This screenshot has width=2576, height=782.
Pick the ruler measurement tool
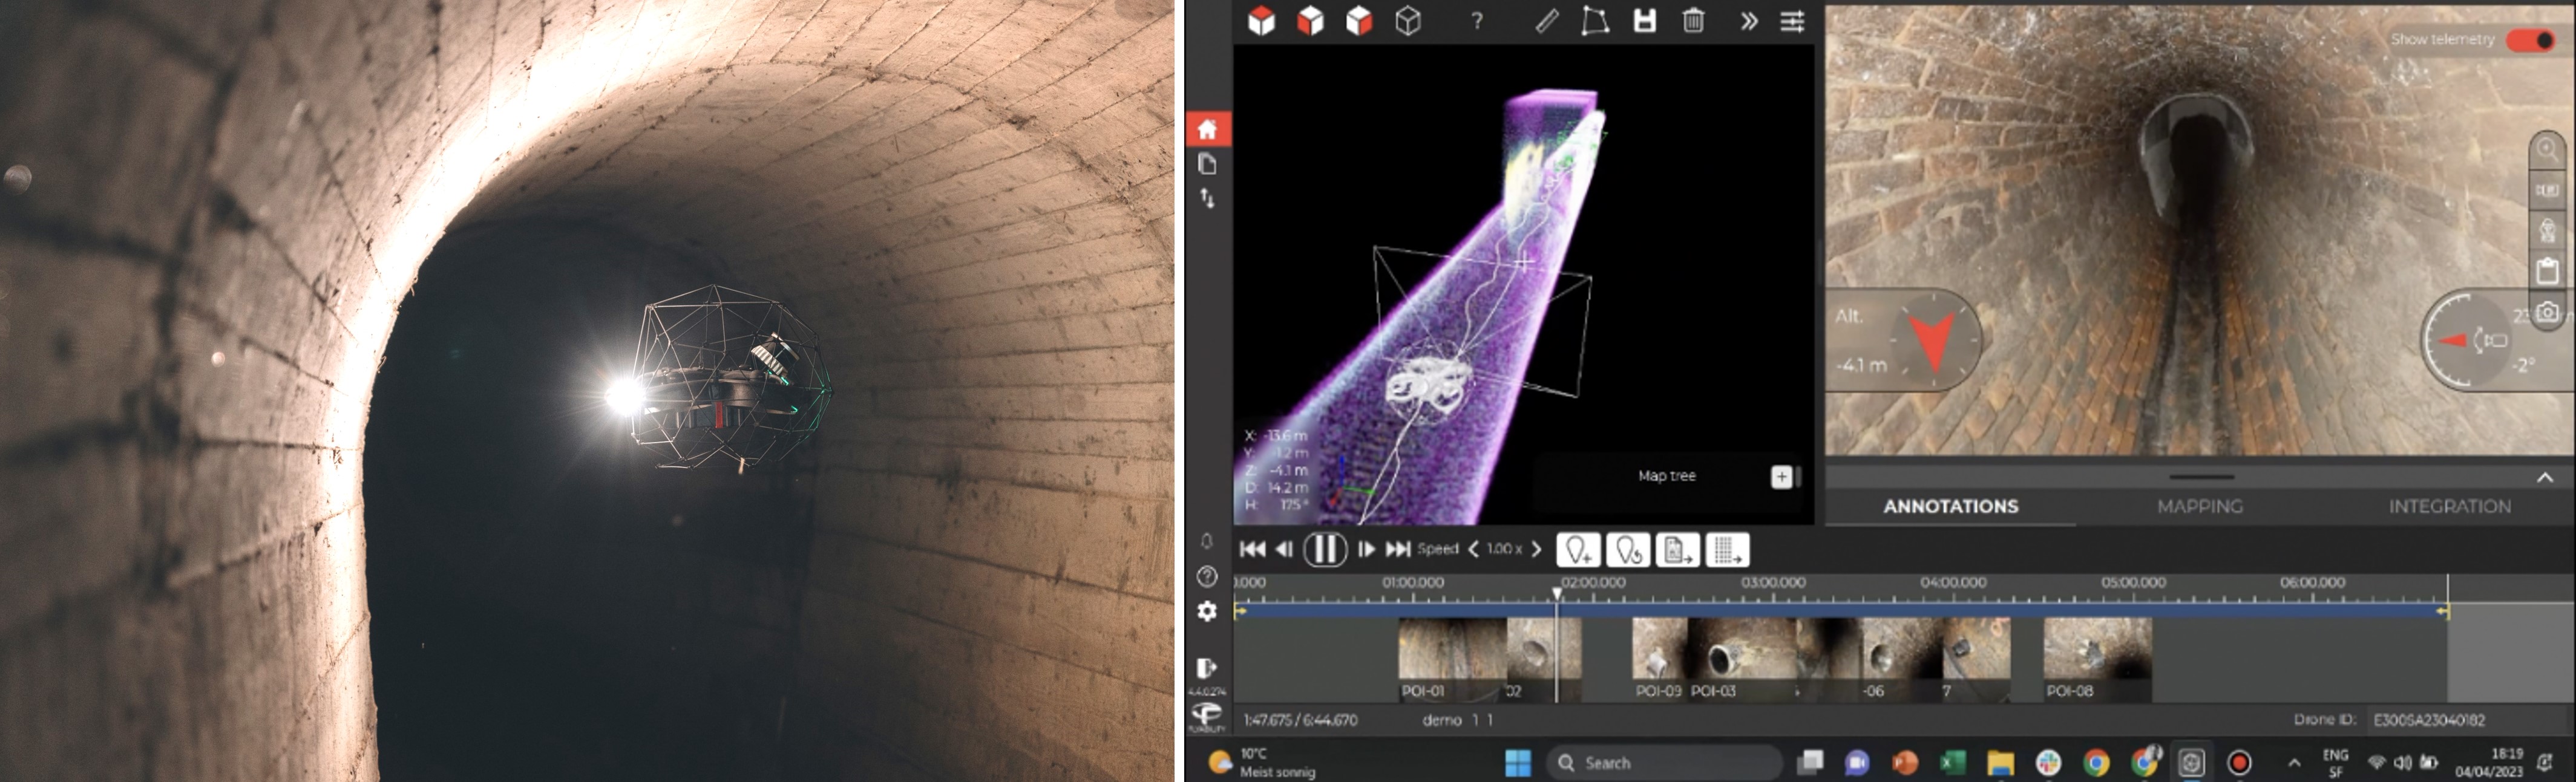tap(1546, 20)
